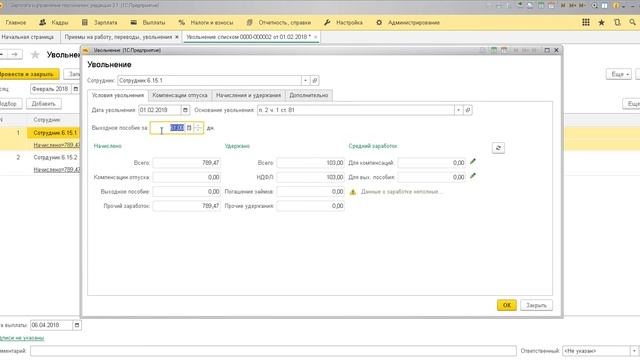Image resolution: width=640 pixels, height=360 pixels.
Task: Switch to Приемы на работу, переводы tab
Action: tap(118, 37)
